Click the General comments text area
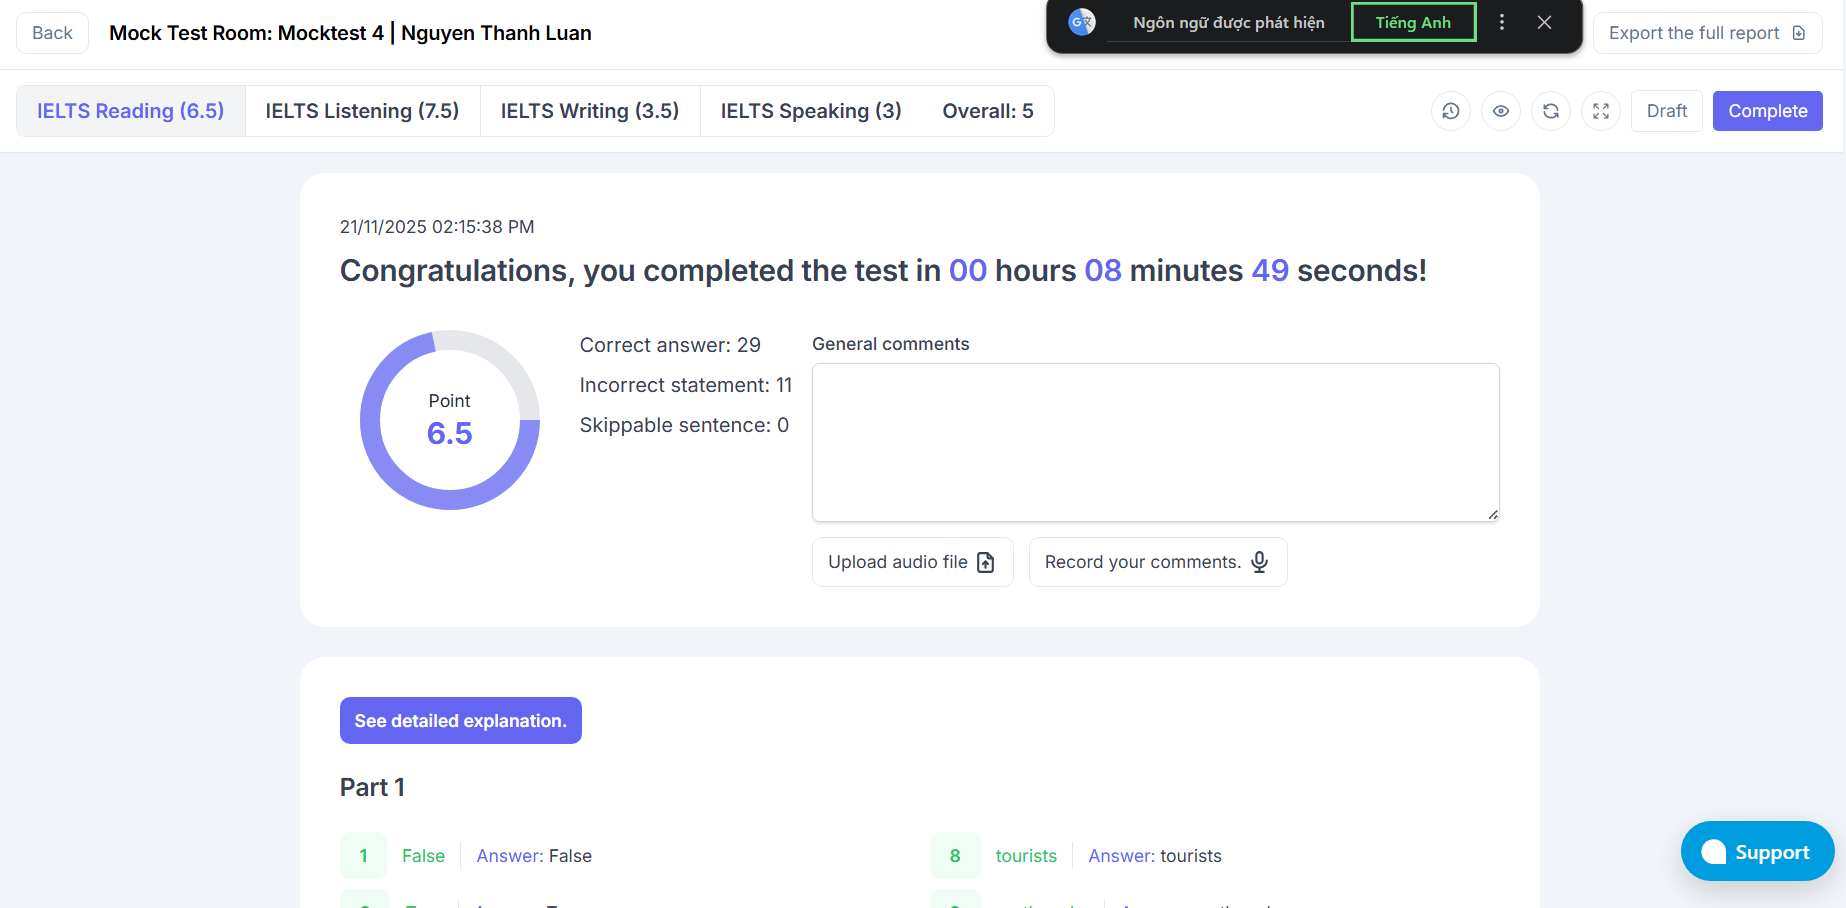Viewport: 1846px width, 908px height. 1156,442
